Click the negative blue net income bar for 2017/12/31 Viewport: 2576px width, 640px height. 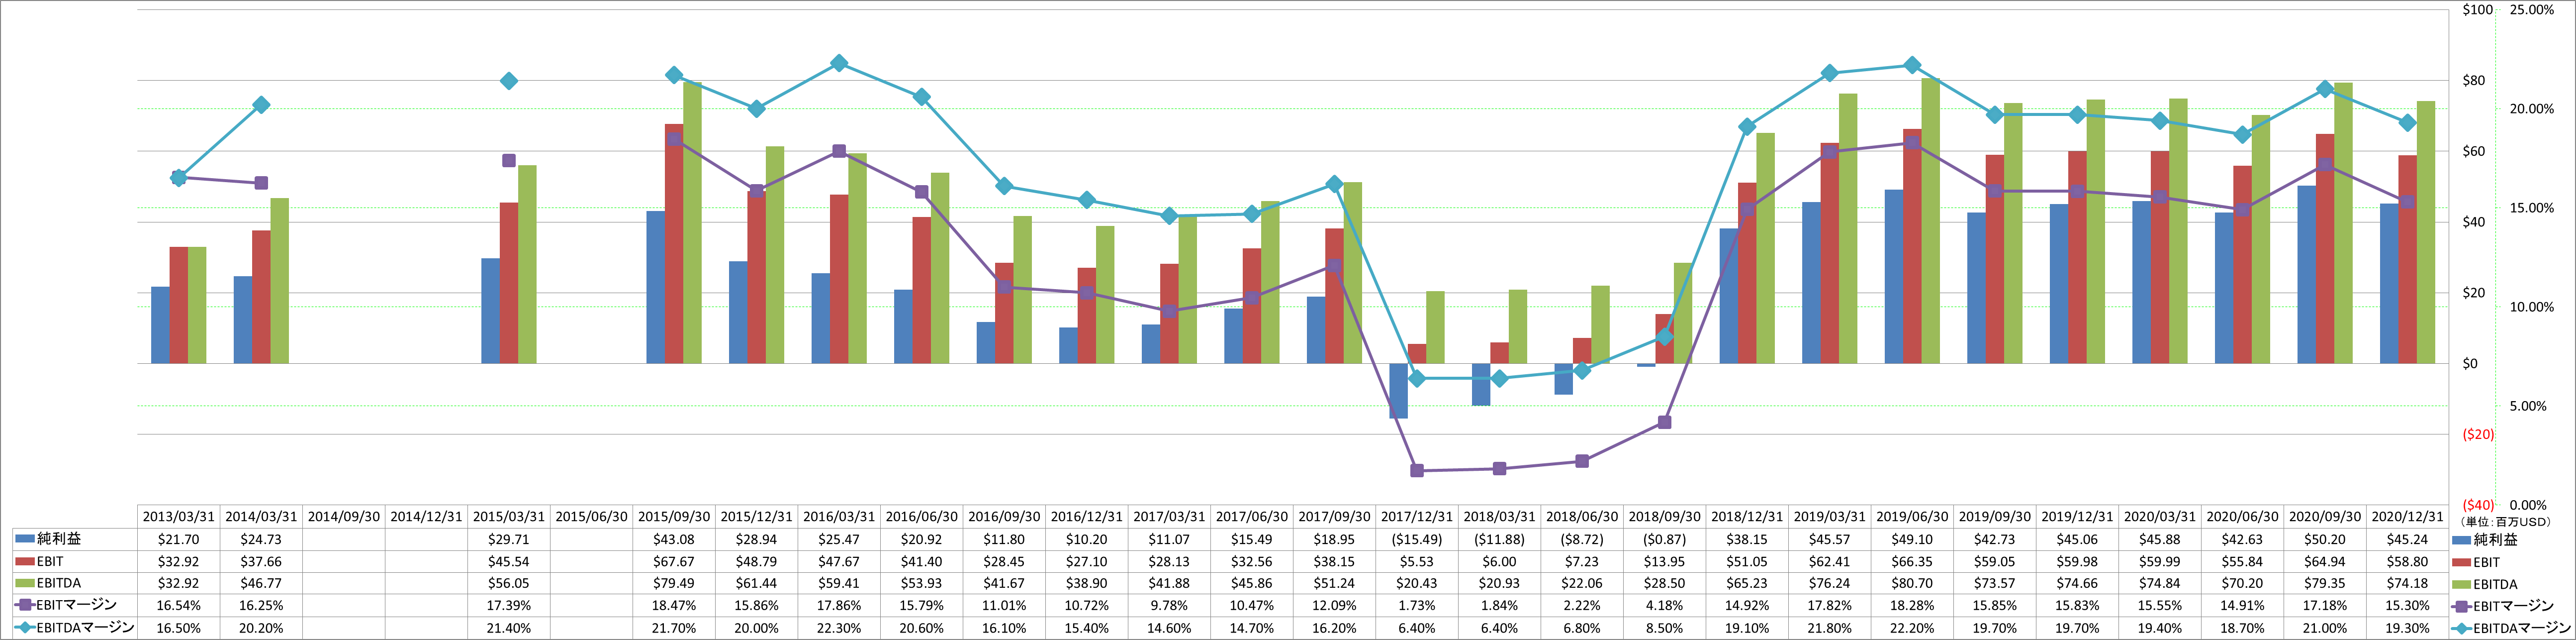pyautogui.click(x=1398, y=391)
